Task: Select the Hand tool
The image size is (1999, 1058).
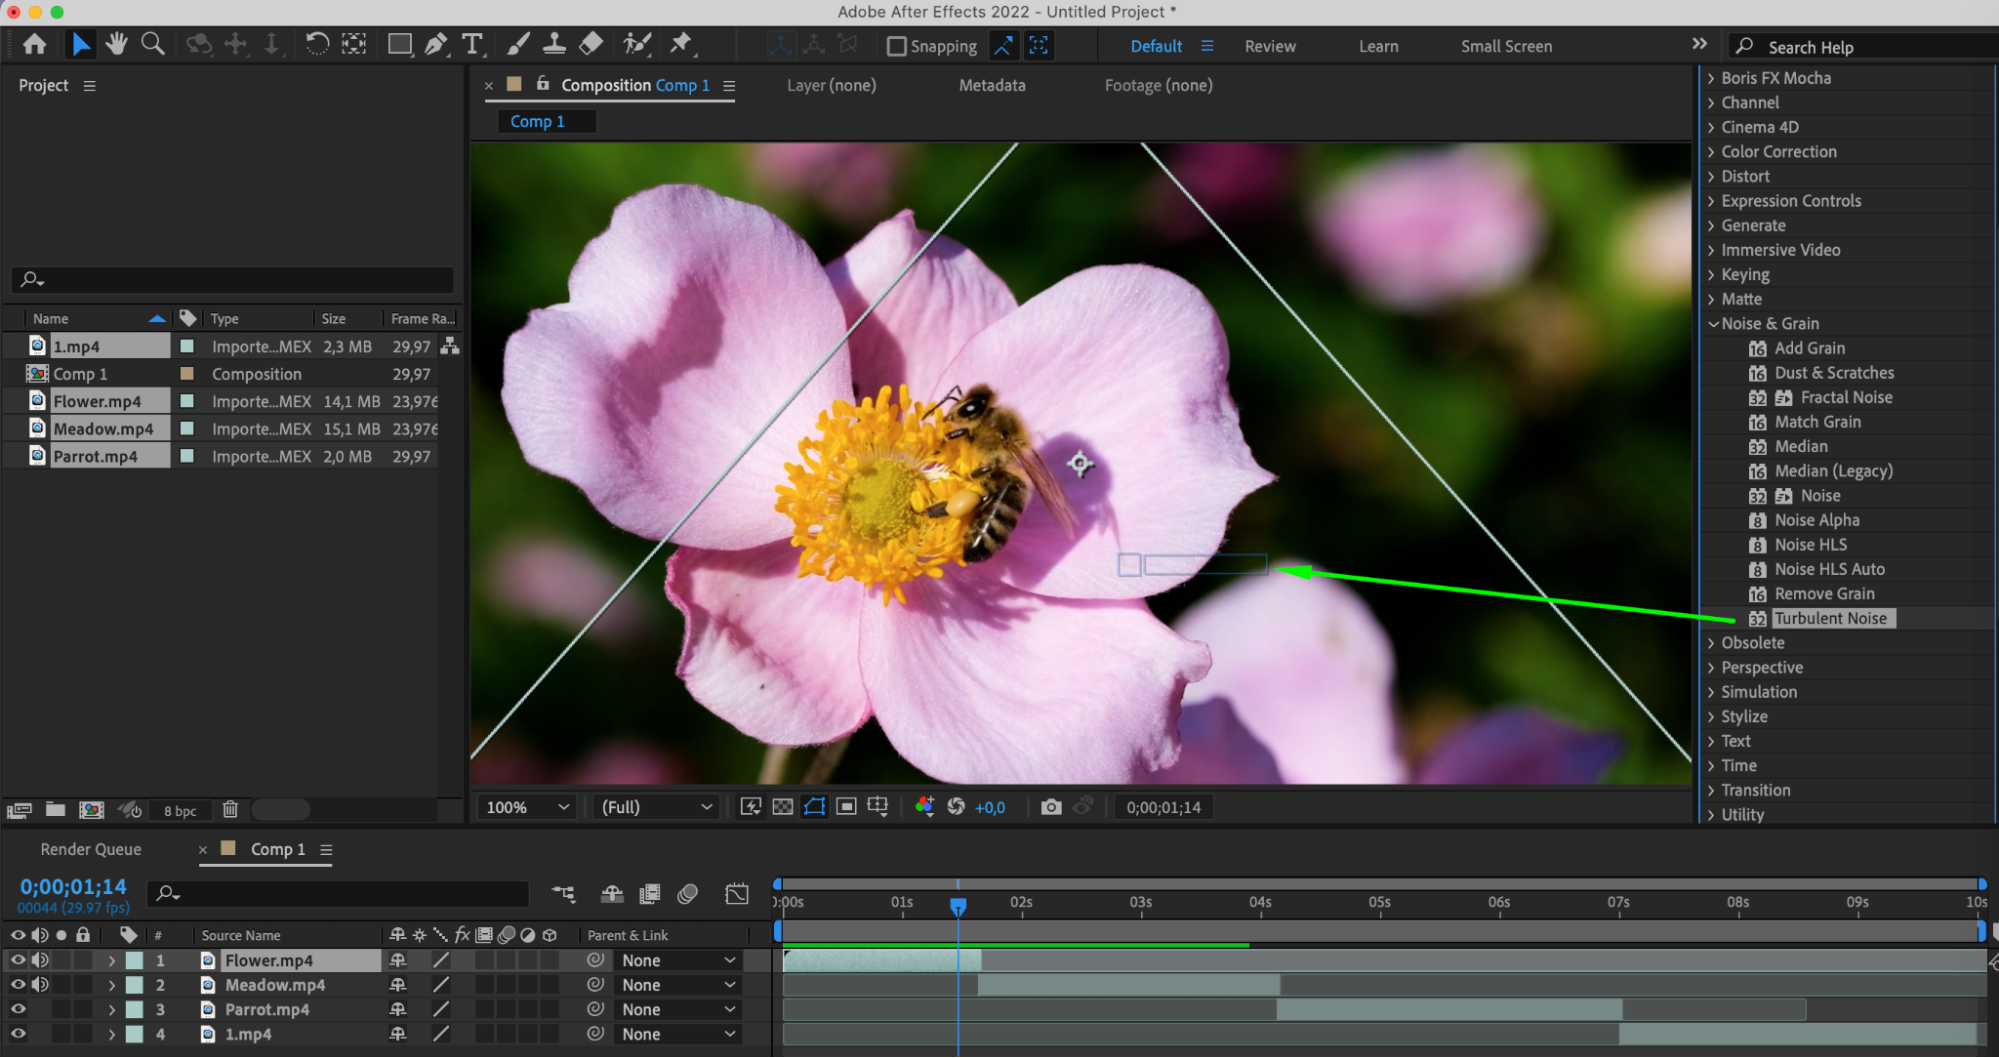Action: coord(117,44)
